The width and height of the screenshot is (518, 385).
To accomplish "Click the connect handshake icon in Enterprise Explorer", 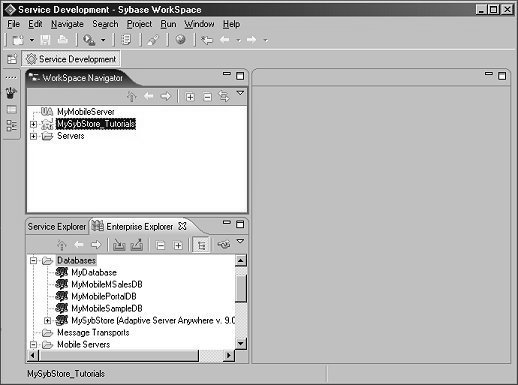I will (224, 245).
